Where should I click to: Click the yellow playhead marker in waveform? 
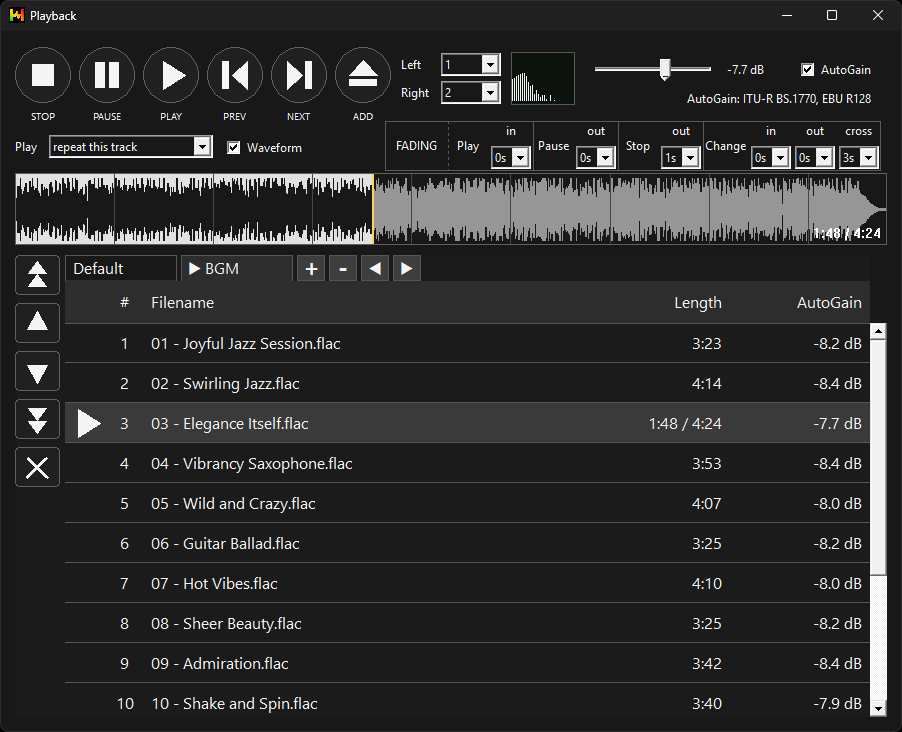[x=373, y=209]
